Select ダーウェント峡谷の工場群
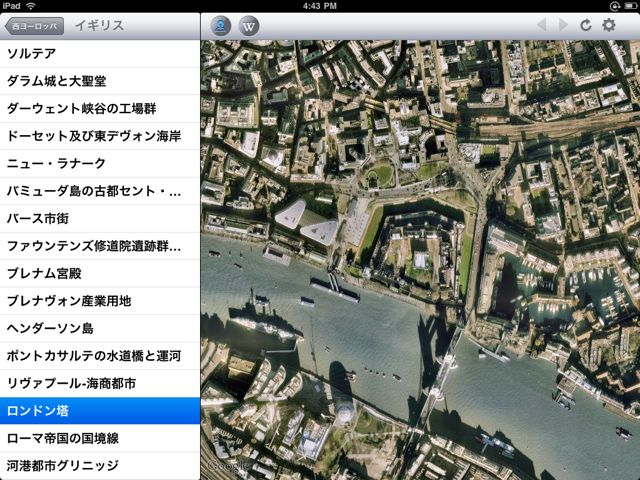 pos(100,108)
